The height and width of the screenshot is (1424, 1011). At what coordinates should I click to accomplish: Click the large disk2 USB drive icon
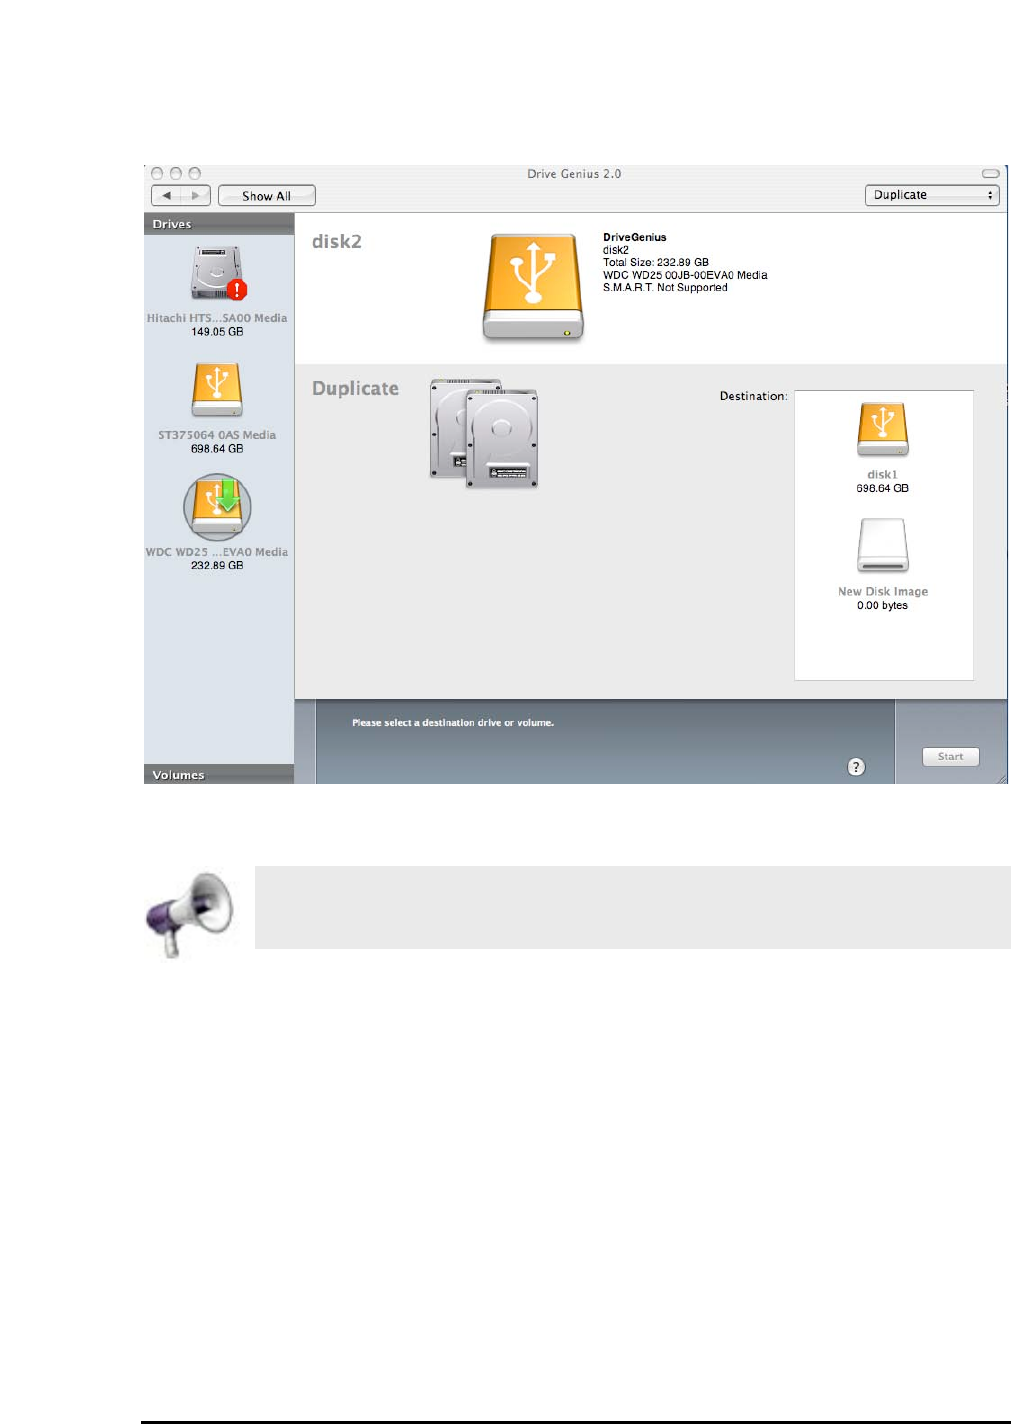point(533,288)
